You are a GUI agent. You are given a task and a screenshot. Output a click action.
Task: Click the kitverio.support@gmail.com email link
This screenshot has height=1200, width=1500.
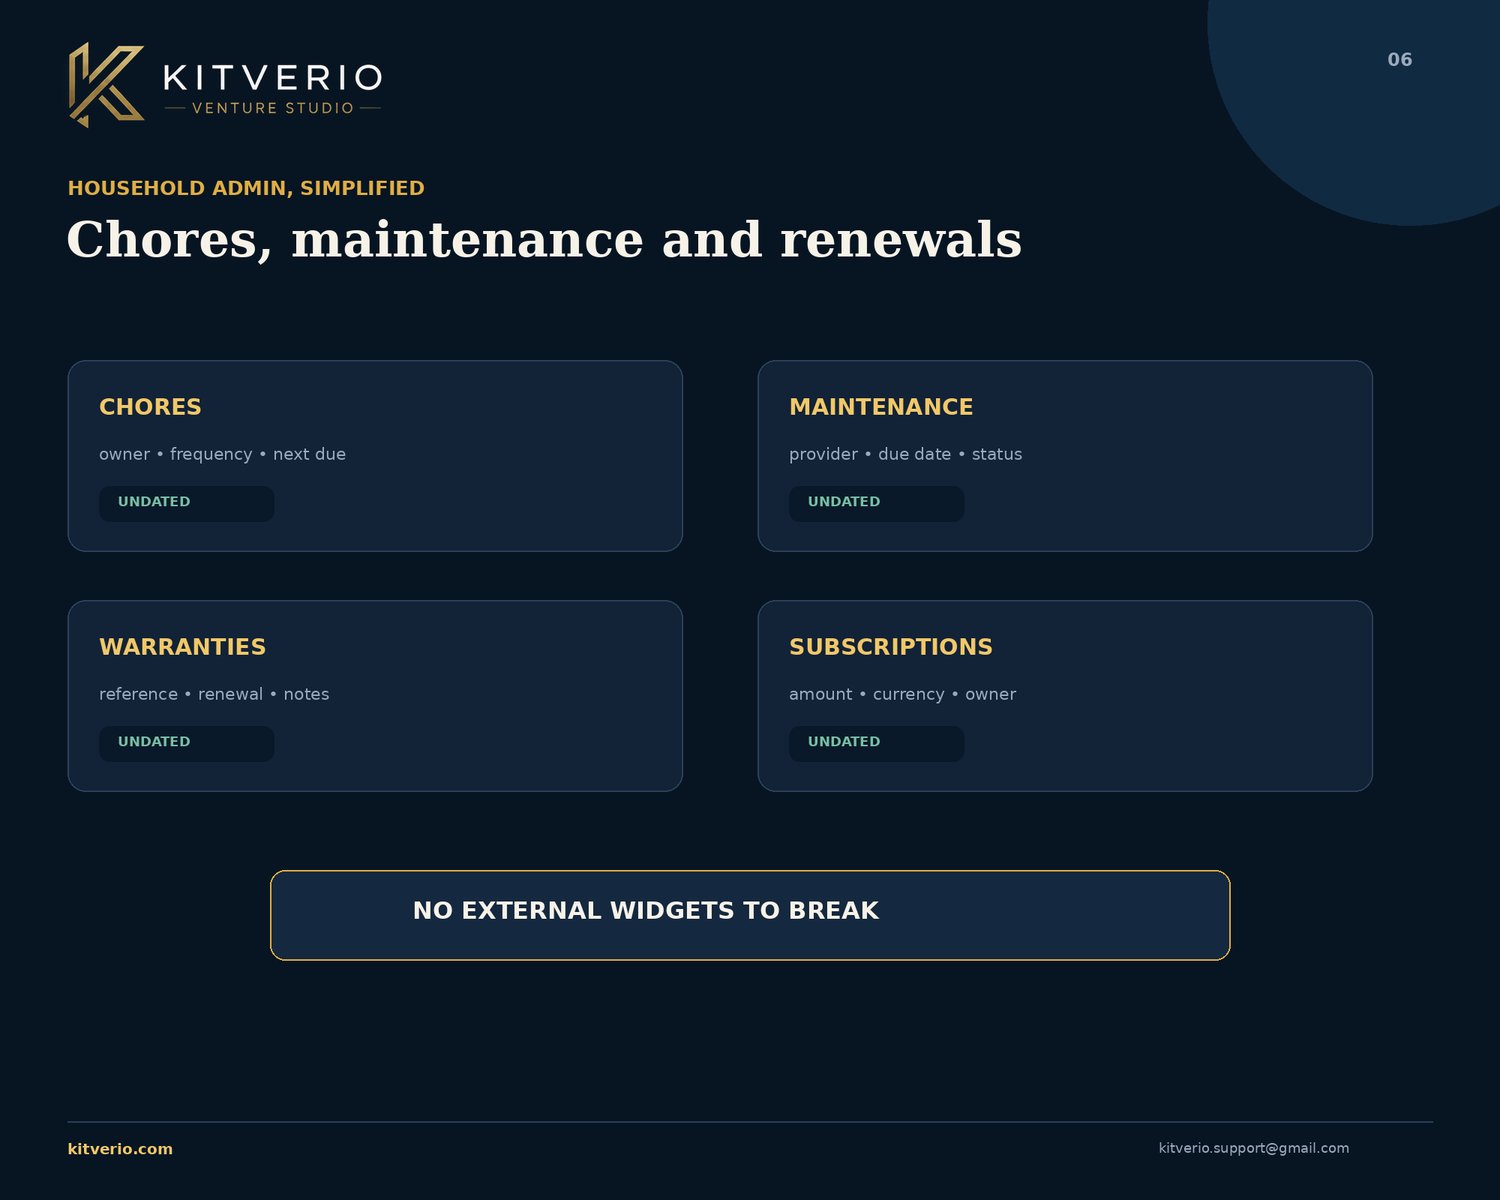[1254, 1148]
